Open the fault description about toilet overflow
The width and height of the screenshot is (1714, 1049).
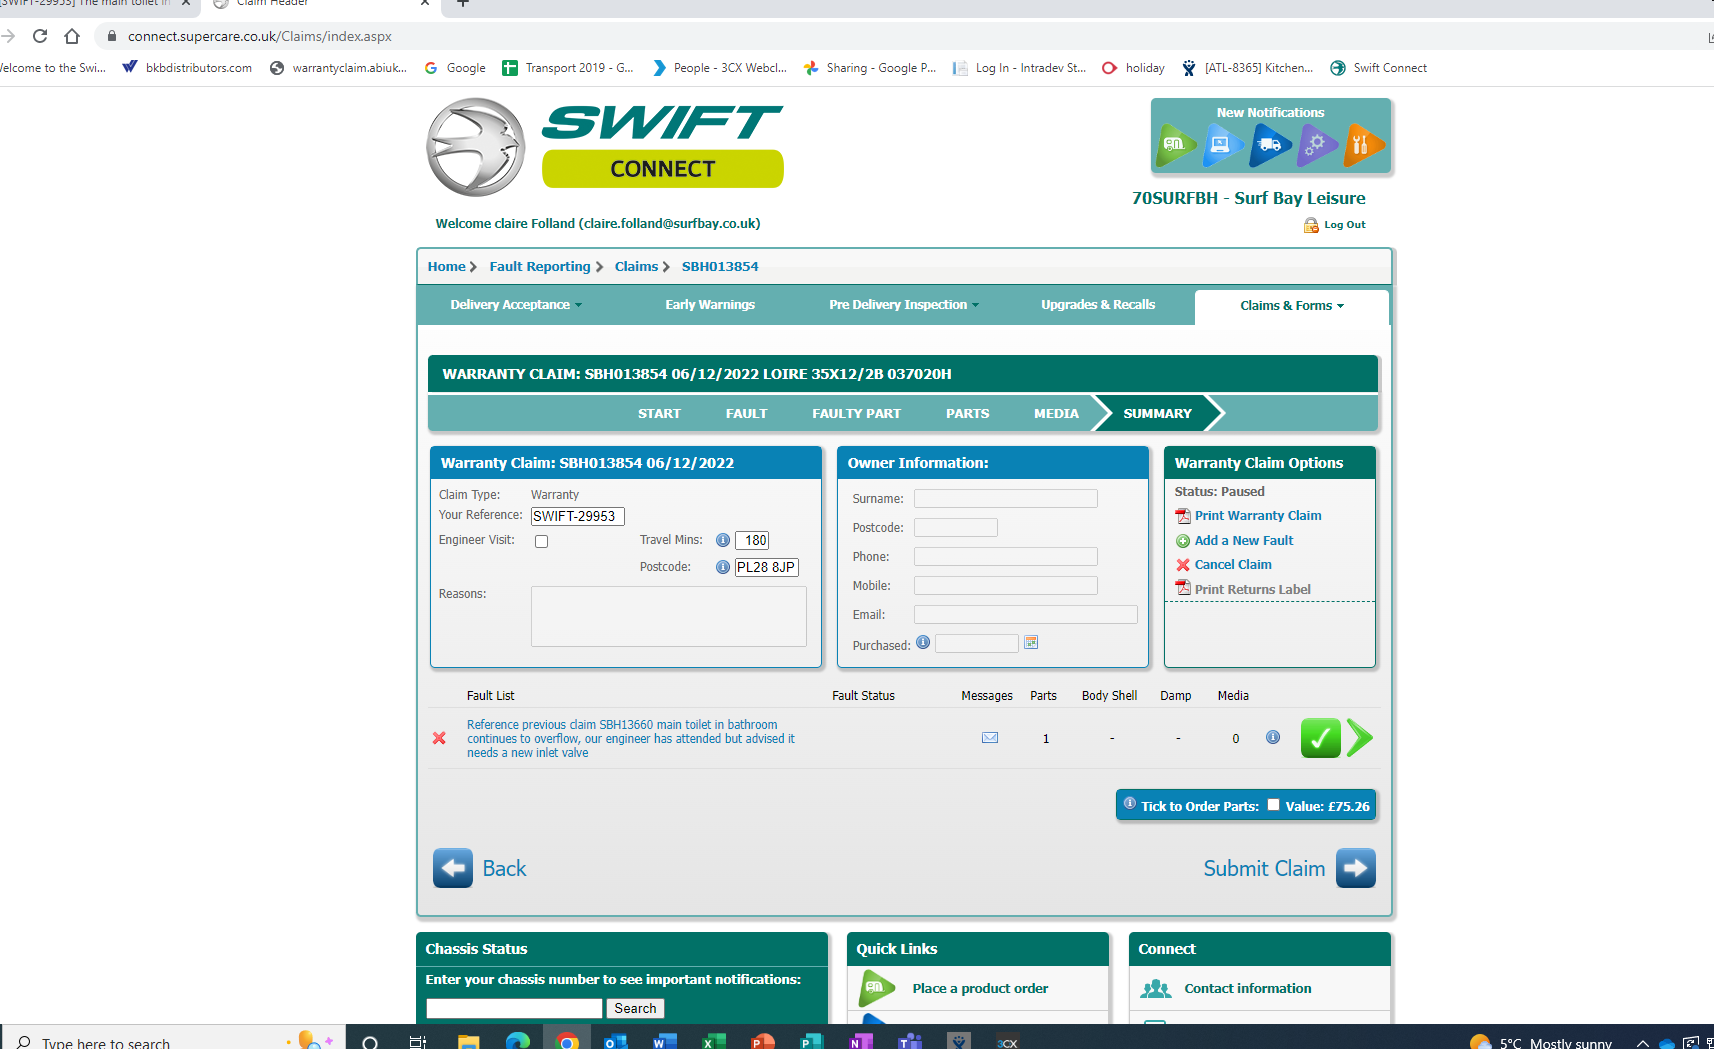pos(631,739)
